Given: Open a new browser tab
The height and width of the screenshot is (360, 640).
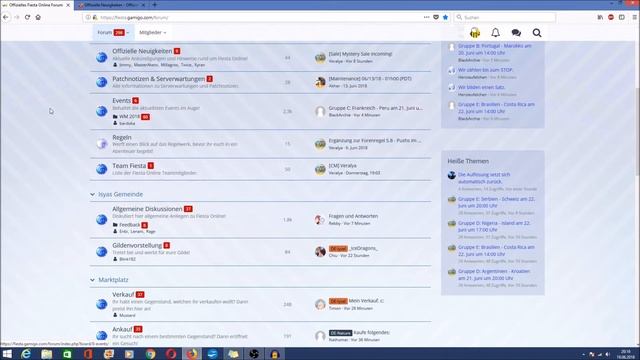Looking at the screenshot, I should [x=155, y=5].
